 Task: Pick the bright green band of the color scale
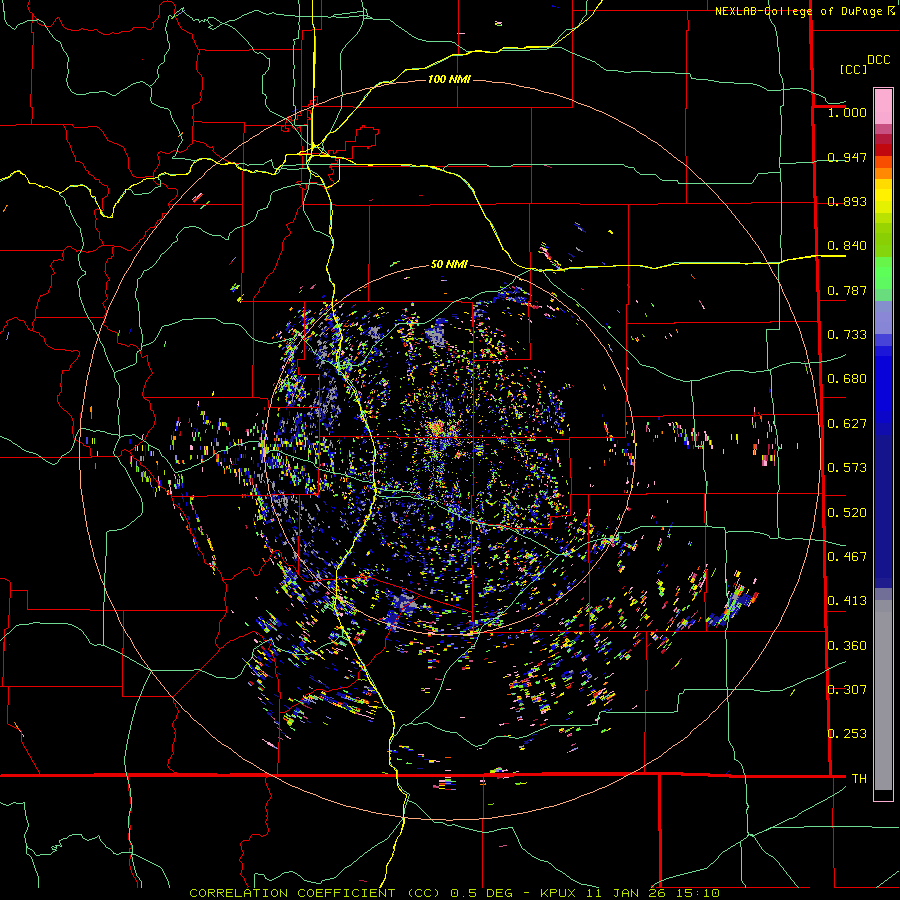(x=883, y=273)
